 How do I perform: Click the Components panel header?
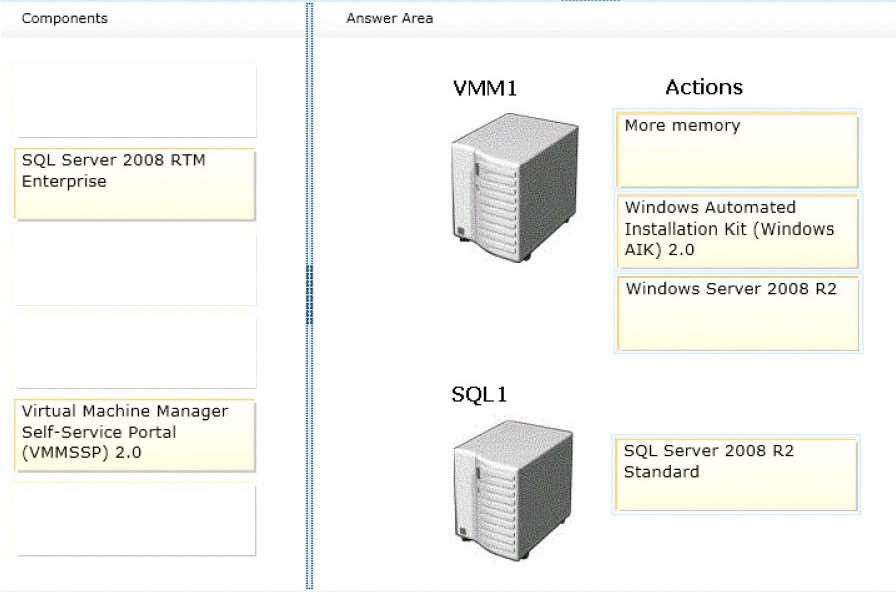point(65,18)
